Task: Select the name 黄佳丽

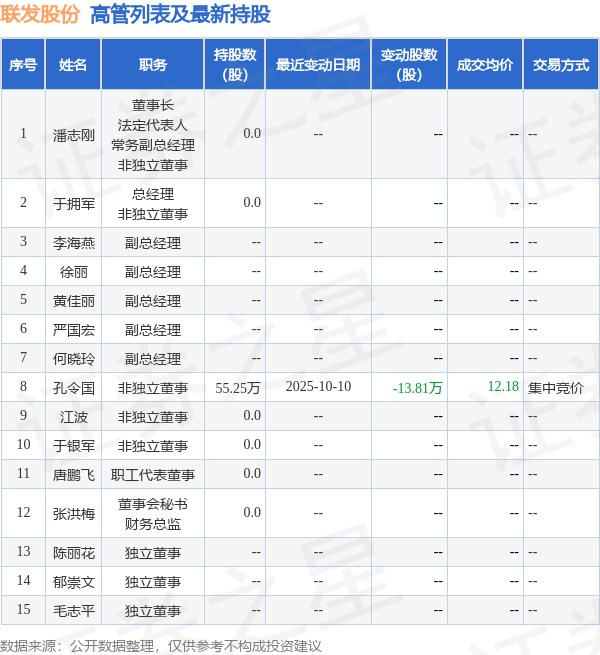Action: pos(74,301)
